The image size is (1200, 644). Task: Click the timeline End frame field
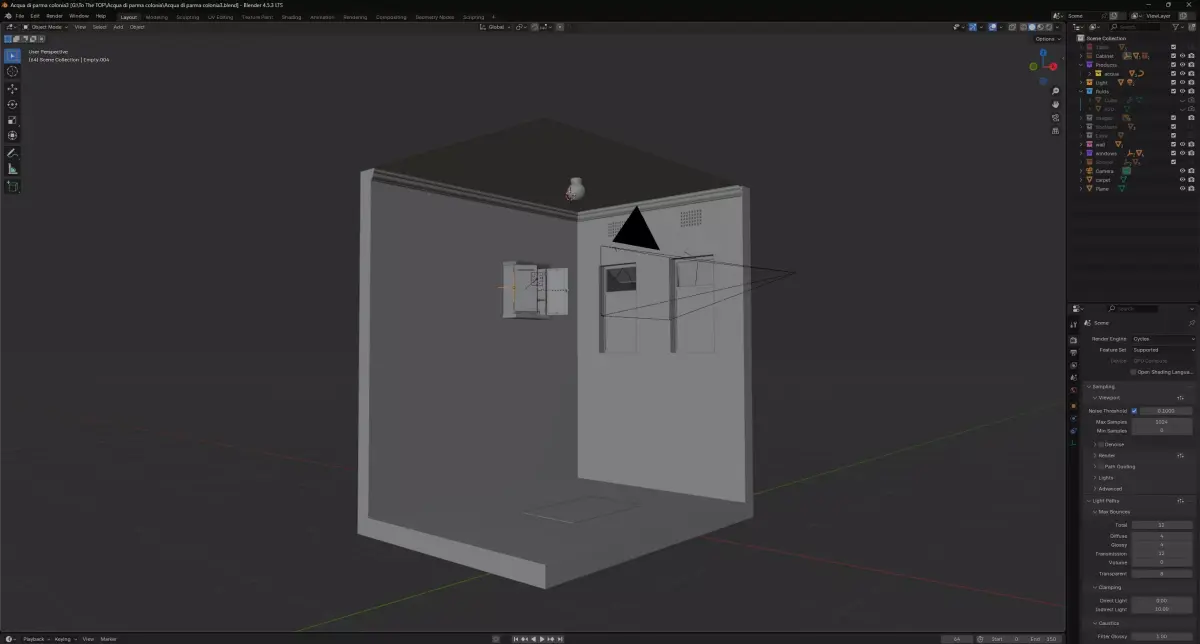1044,638
